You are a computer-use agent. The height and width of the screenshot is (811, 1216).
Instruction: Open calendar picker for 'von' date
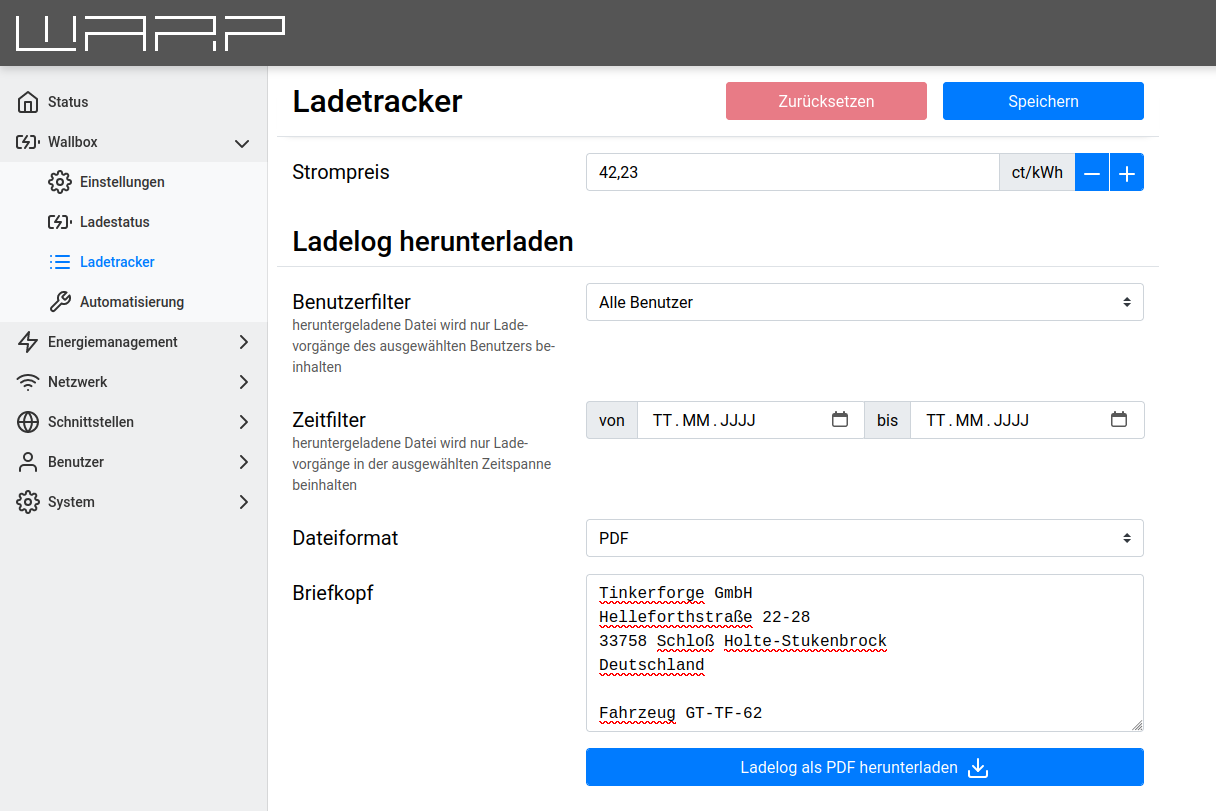[x=840, y=420]
